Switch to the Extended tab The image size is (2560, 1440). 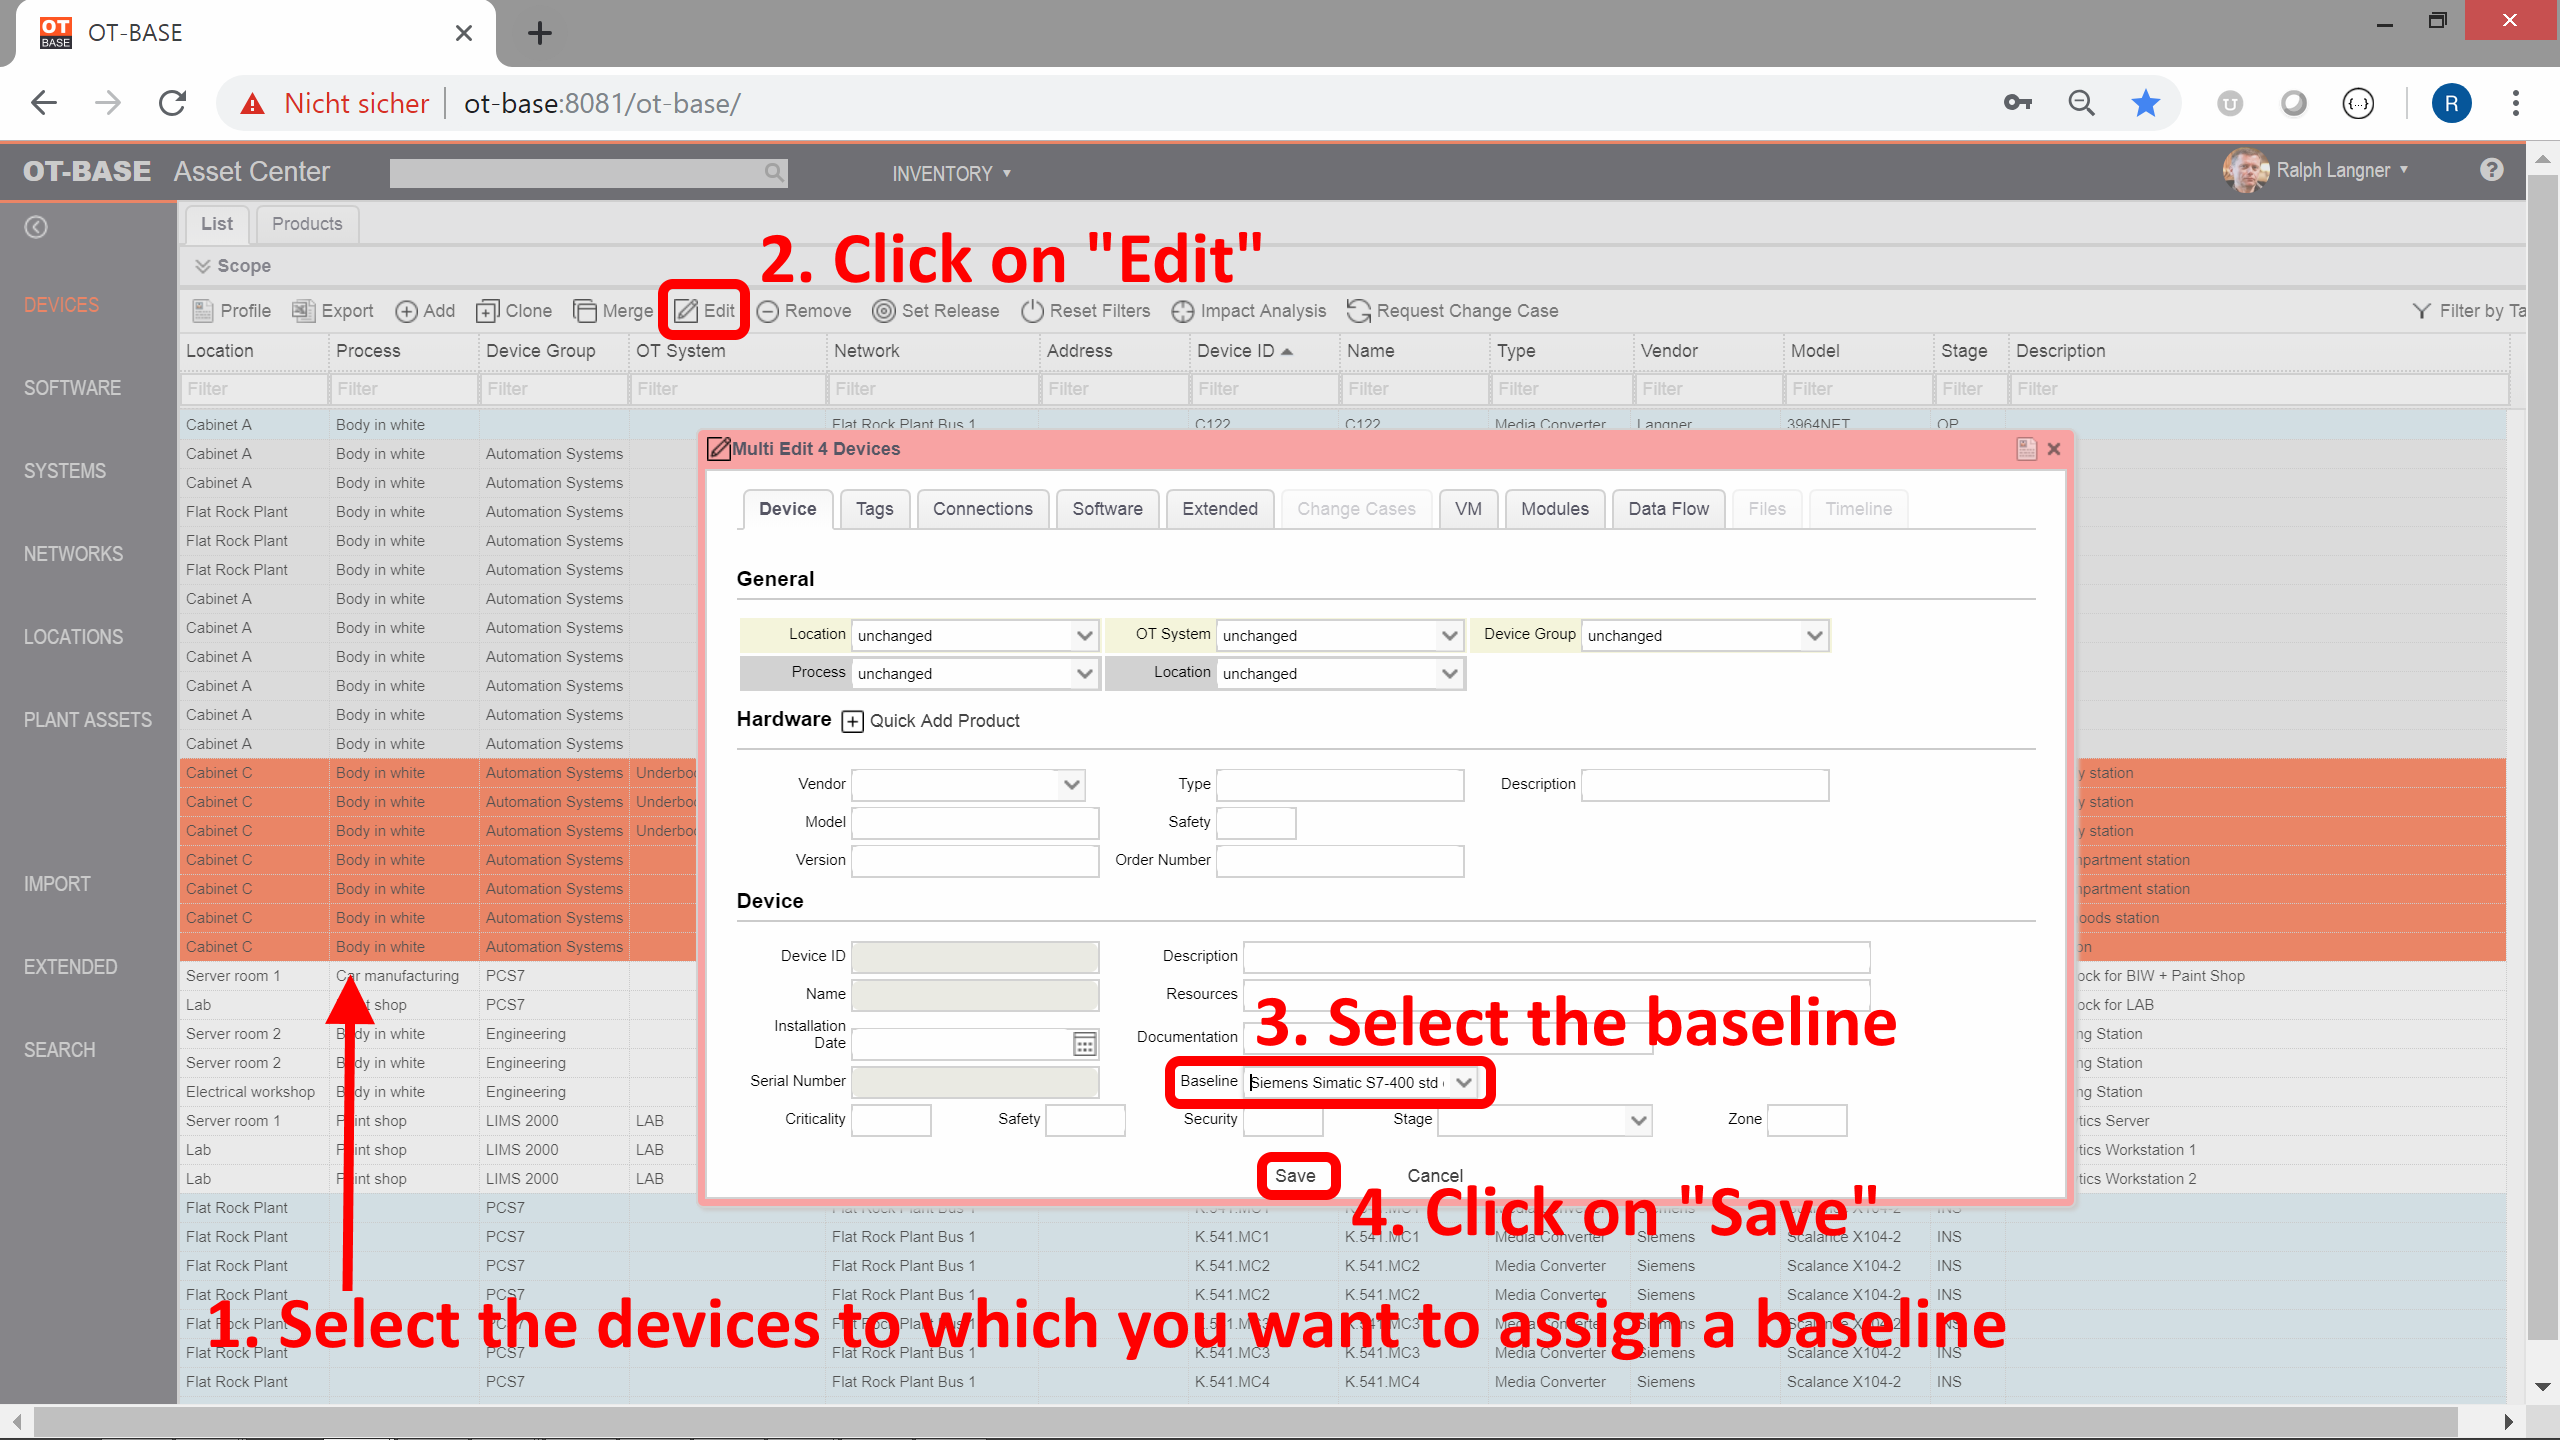point(1220,509)
